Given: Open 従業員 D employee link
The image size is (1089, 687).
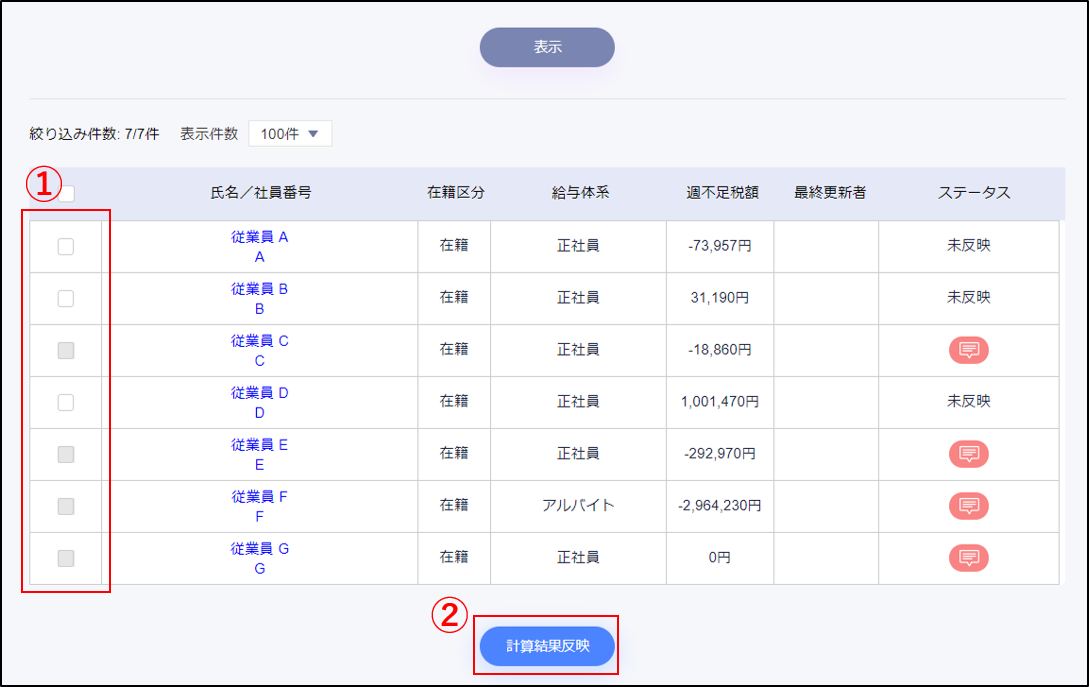Looking at the screenshot, I should [260, 393].
